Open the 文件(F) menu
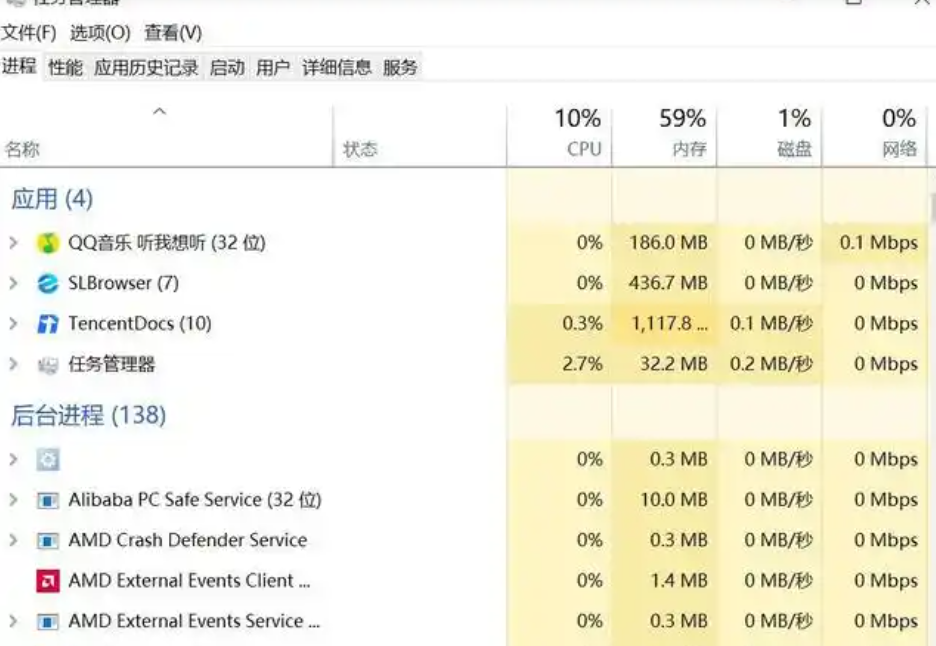The height and width of the screenshot is (646, 936). [x=28, y=32]
